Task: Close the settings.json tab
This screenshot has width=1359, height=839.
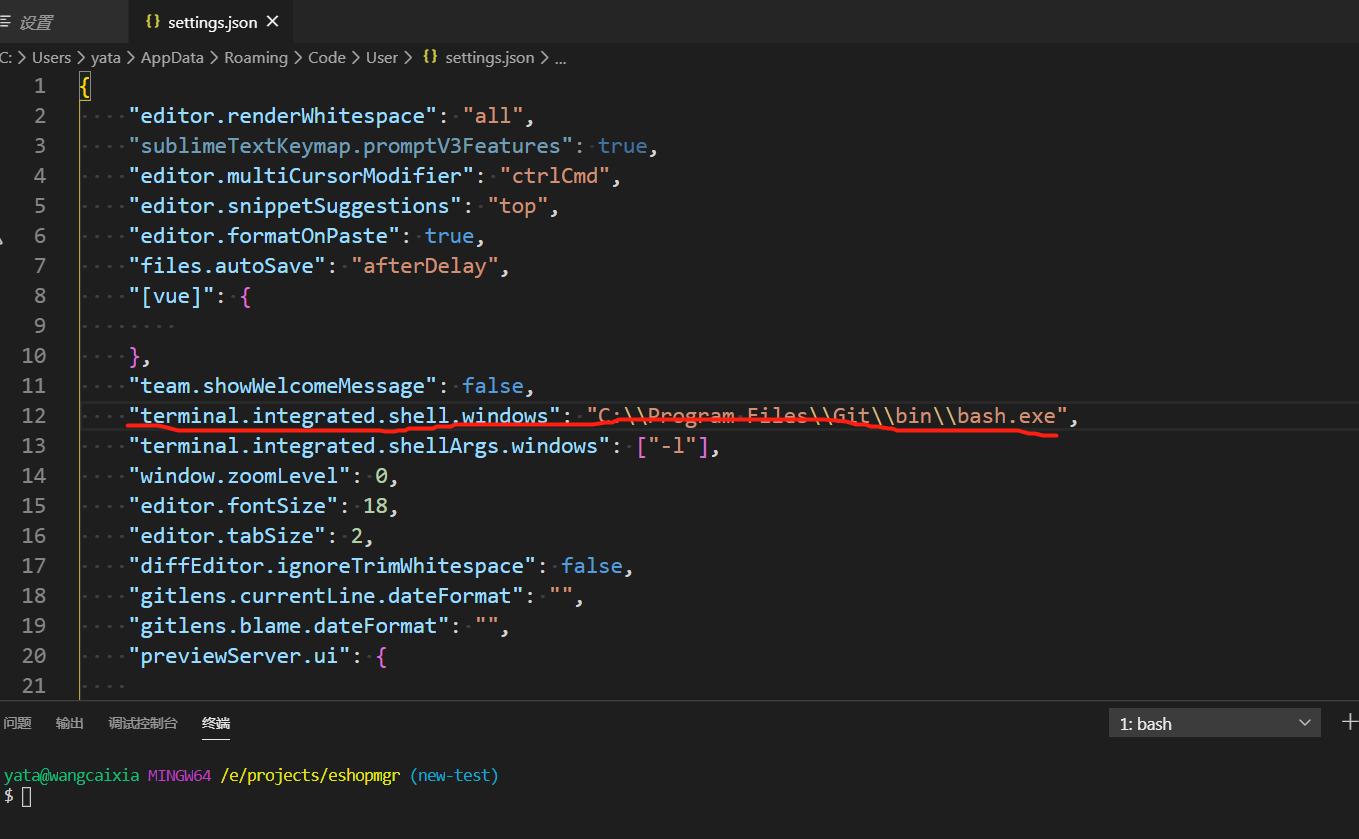Action: [x=271, y=19]
